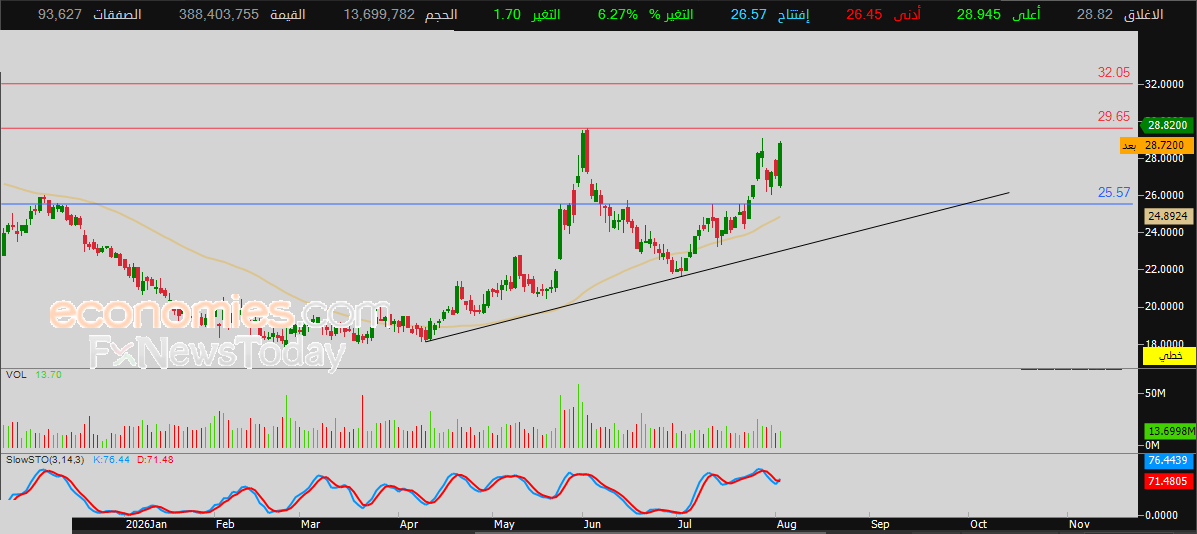The image size is (1197, 534).
Task: Select the blue 76.4439 stochastic tag
Action: 1168,462
